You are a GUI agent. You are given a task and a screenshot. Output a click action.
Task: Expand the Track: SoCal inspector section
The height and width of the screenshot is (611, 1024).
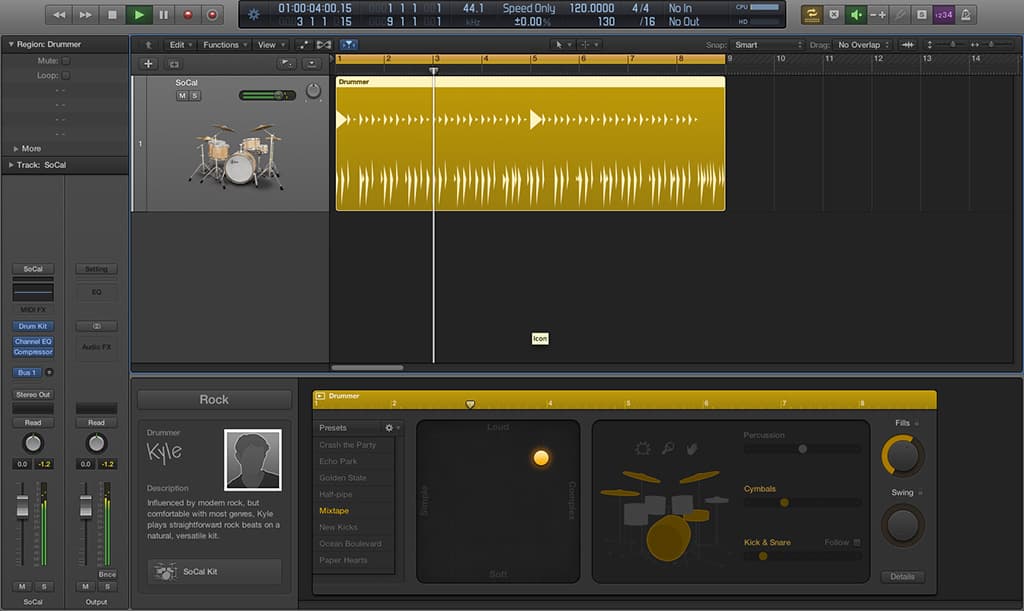(11, 165)
